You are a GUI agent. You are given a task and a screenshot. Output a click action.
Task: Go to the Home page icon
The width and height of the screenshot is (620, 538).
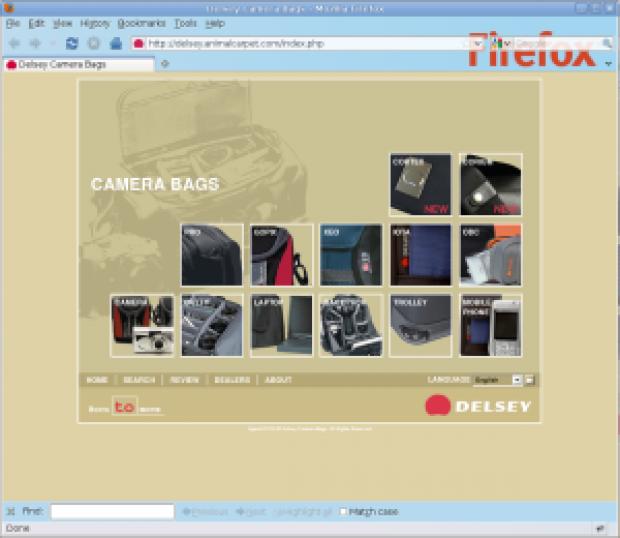(116, 43)
